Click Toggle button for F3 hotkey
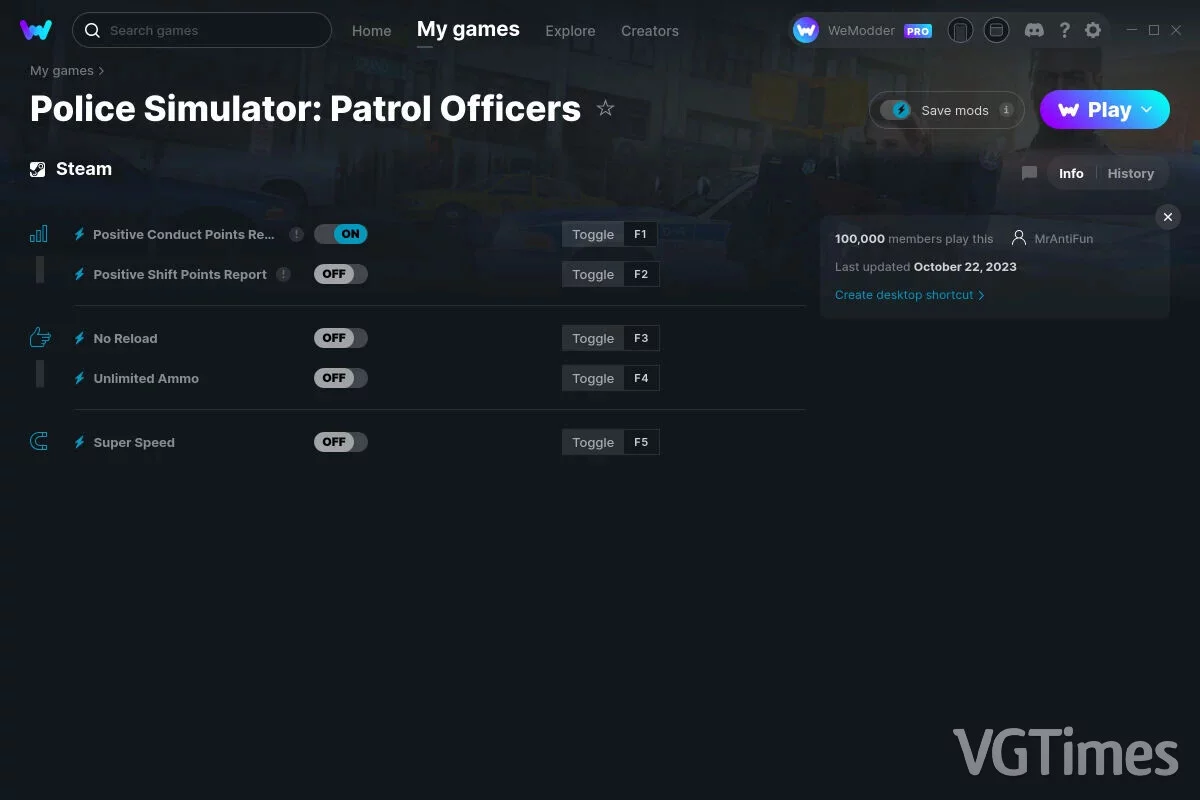 point(593,338)
